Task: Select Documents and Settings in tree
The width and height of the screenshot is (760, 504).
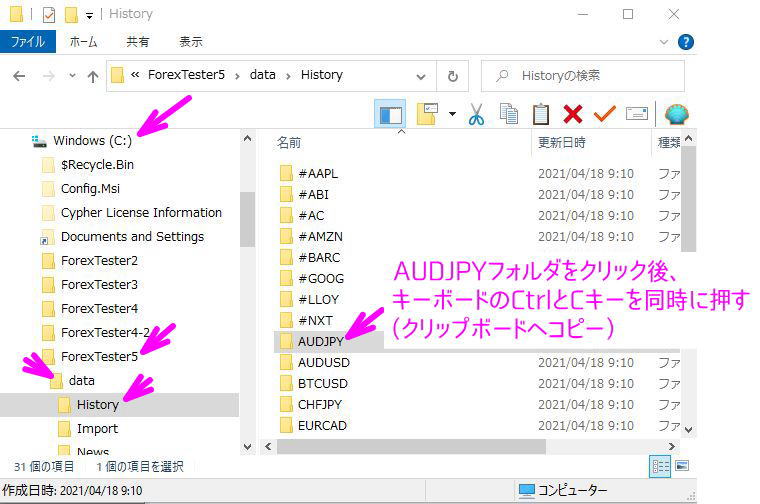Action: coord(132,236)
